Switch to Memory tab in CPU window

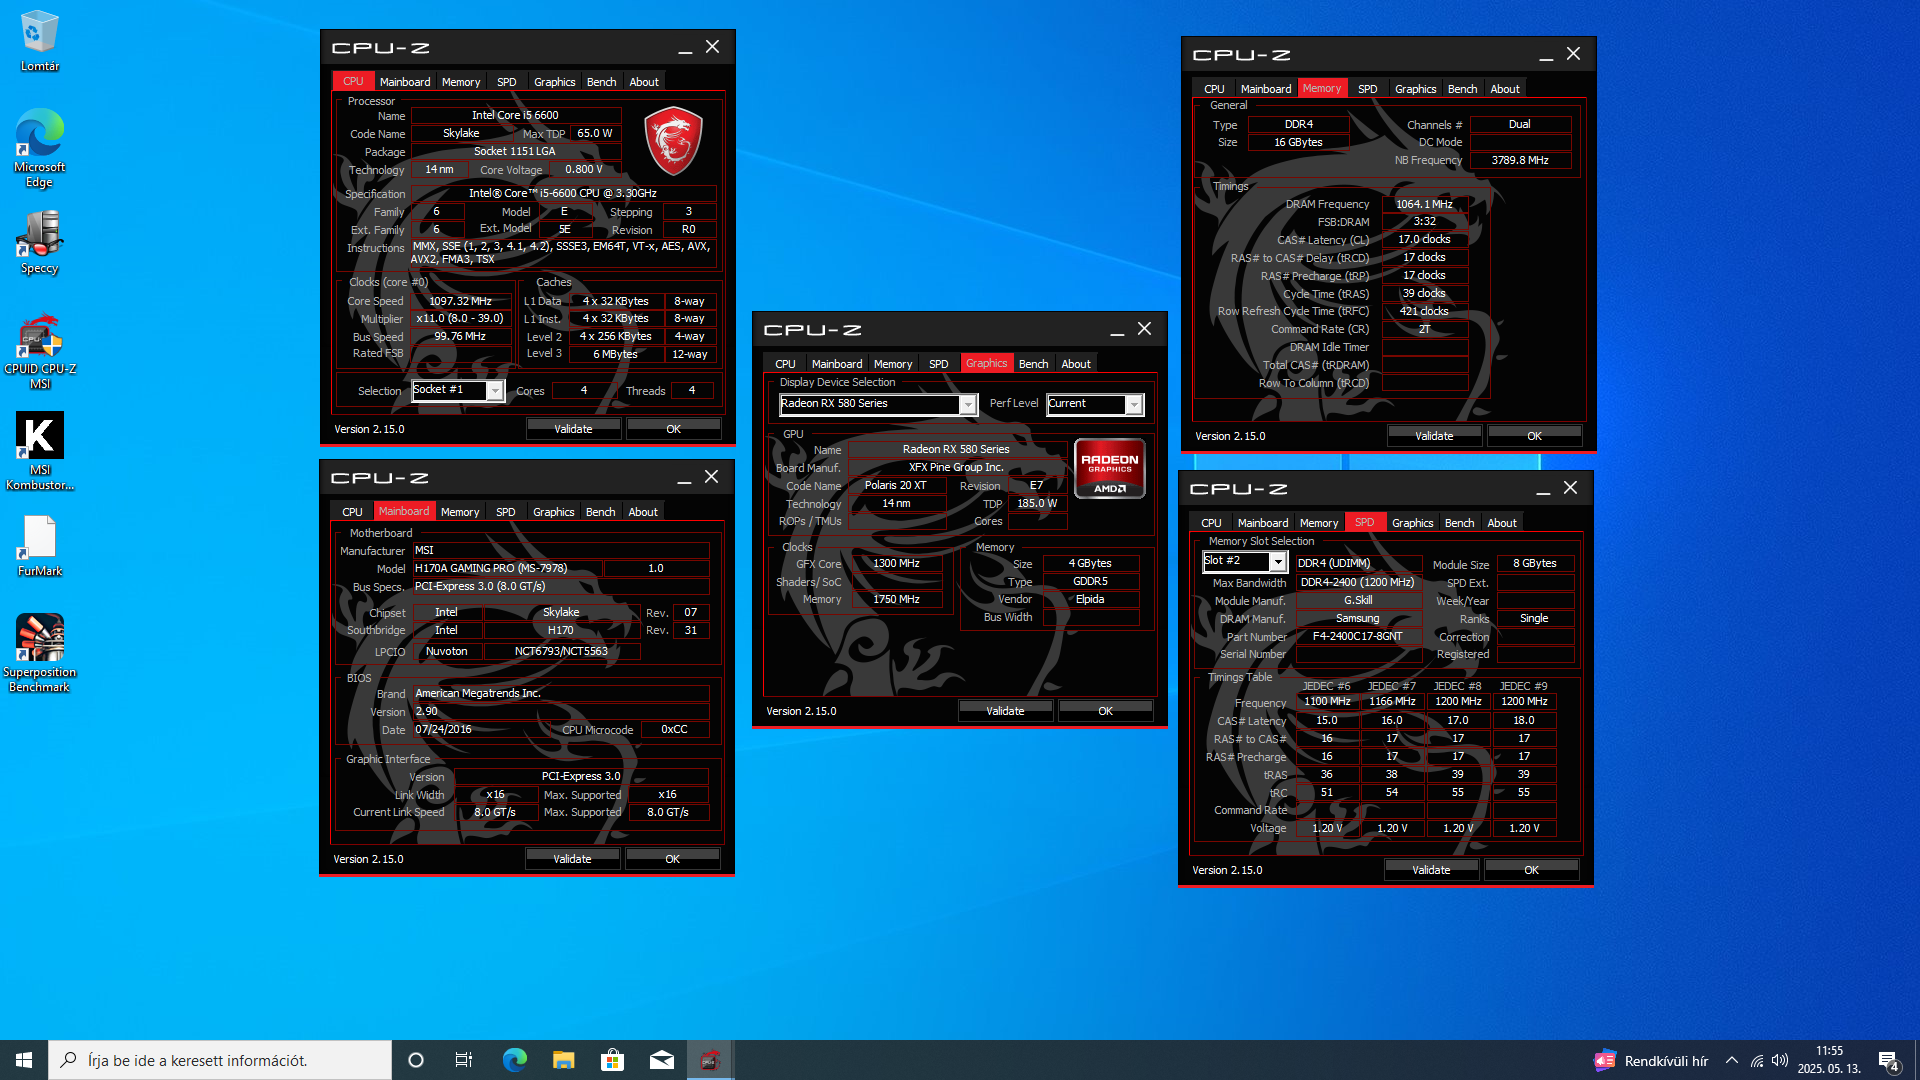[461, 82]
